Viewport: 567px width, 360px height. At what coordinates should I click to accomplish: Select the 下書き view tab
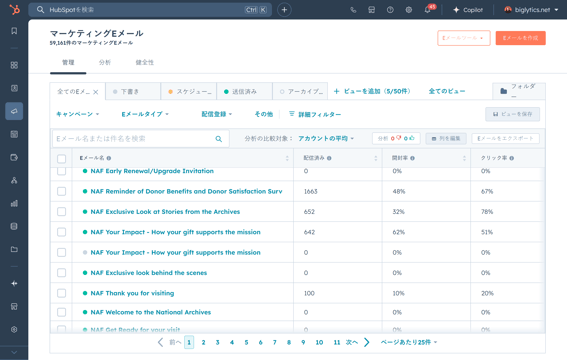click(133, 91)
